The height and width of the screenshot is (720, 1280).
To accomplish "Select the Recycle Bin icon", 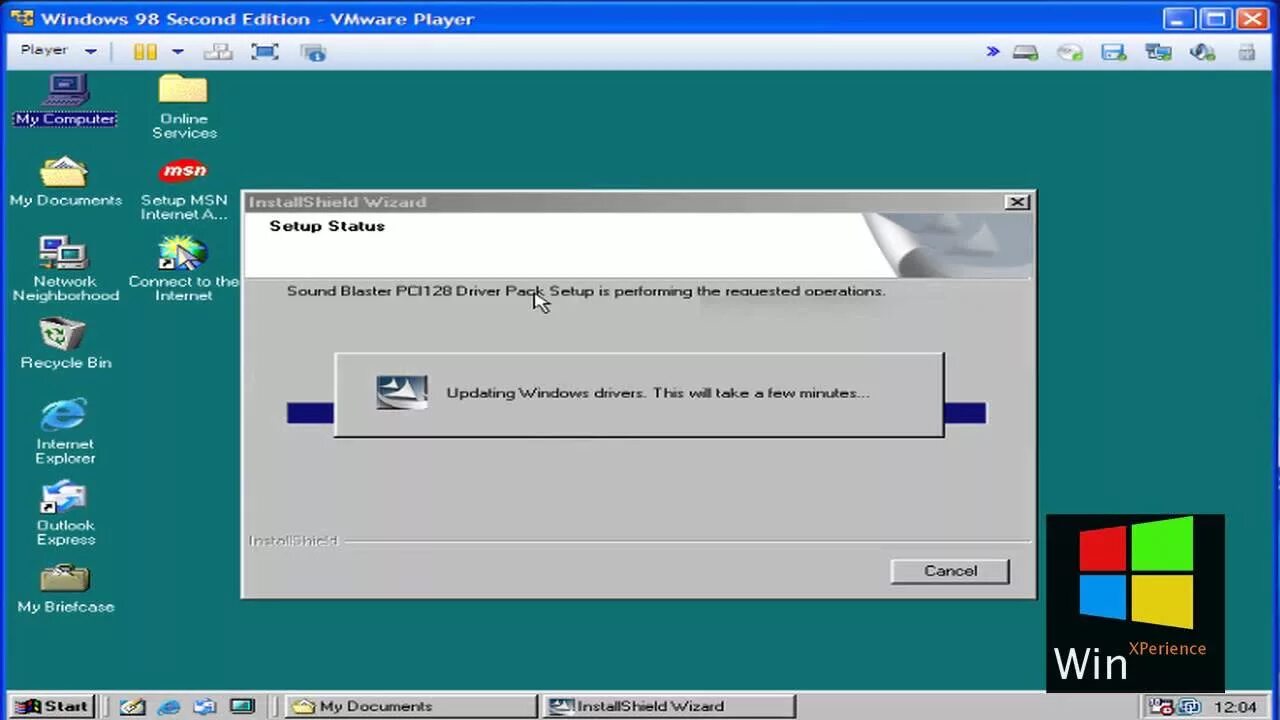I will pyautogui.click(x=65, y=343).
